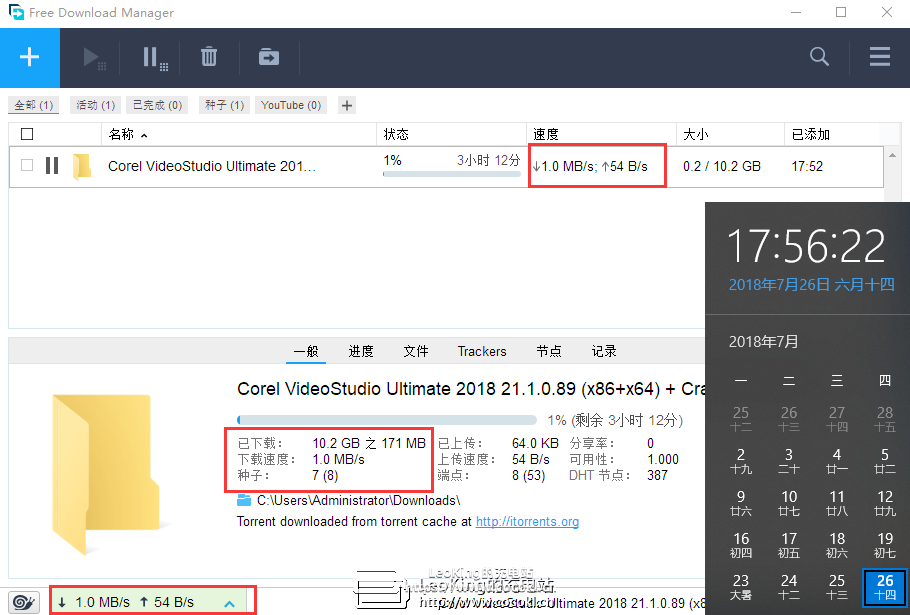The width and height of the screenshot is (910, 615).
Task: Click the progress bar in the details panel
Action: tap(387, 420)
